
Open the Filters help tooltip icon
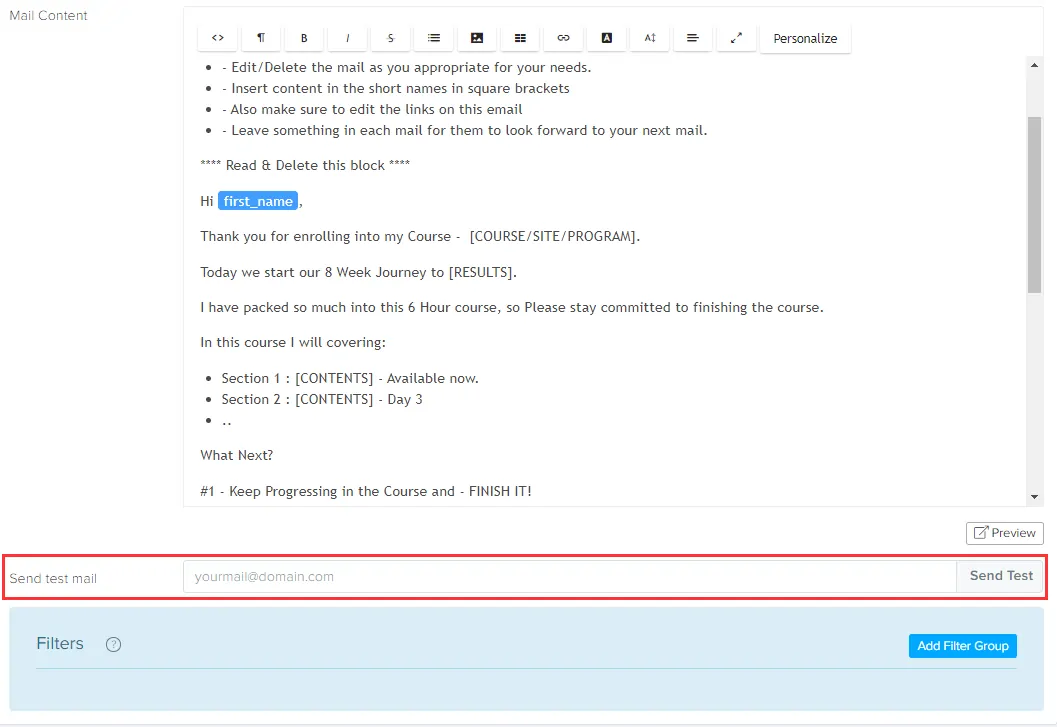pyautogui.click(x=113, y=644)
